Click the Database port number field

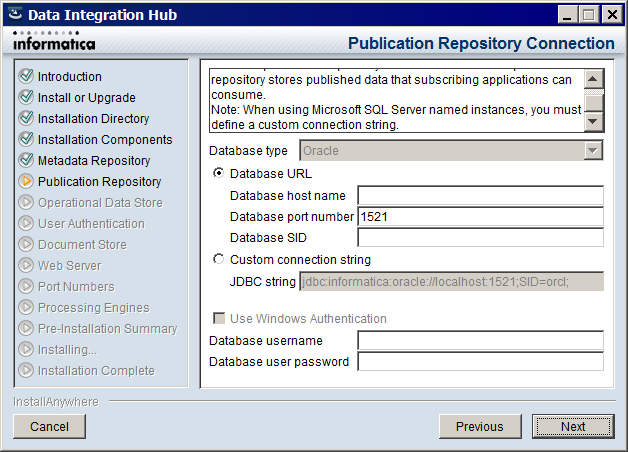tap(480, 217)
